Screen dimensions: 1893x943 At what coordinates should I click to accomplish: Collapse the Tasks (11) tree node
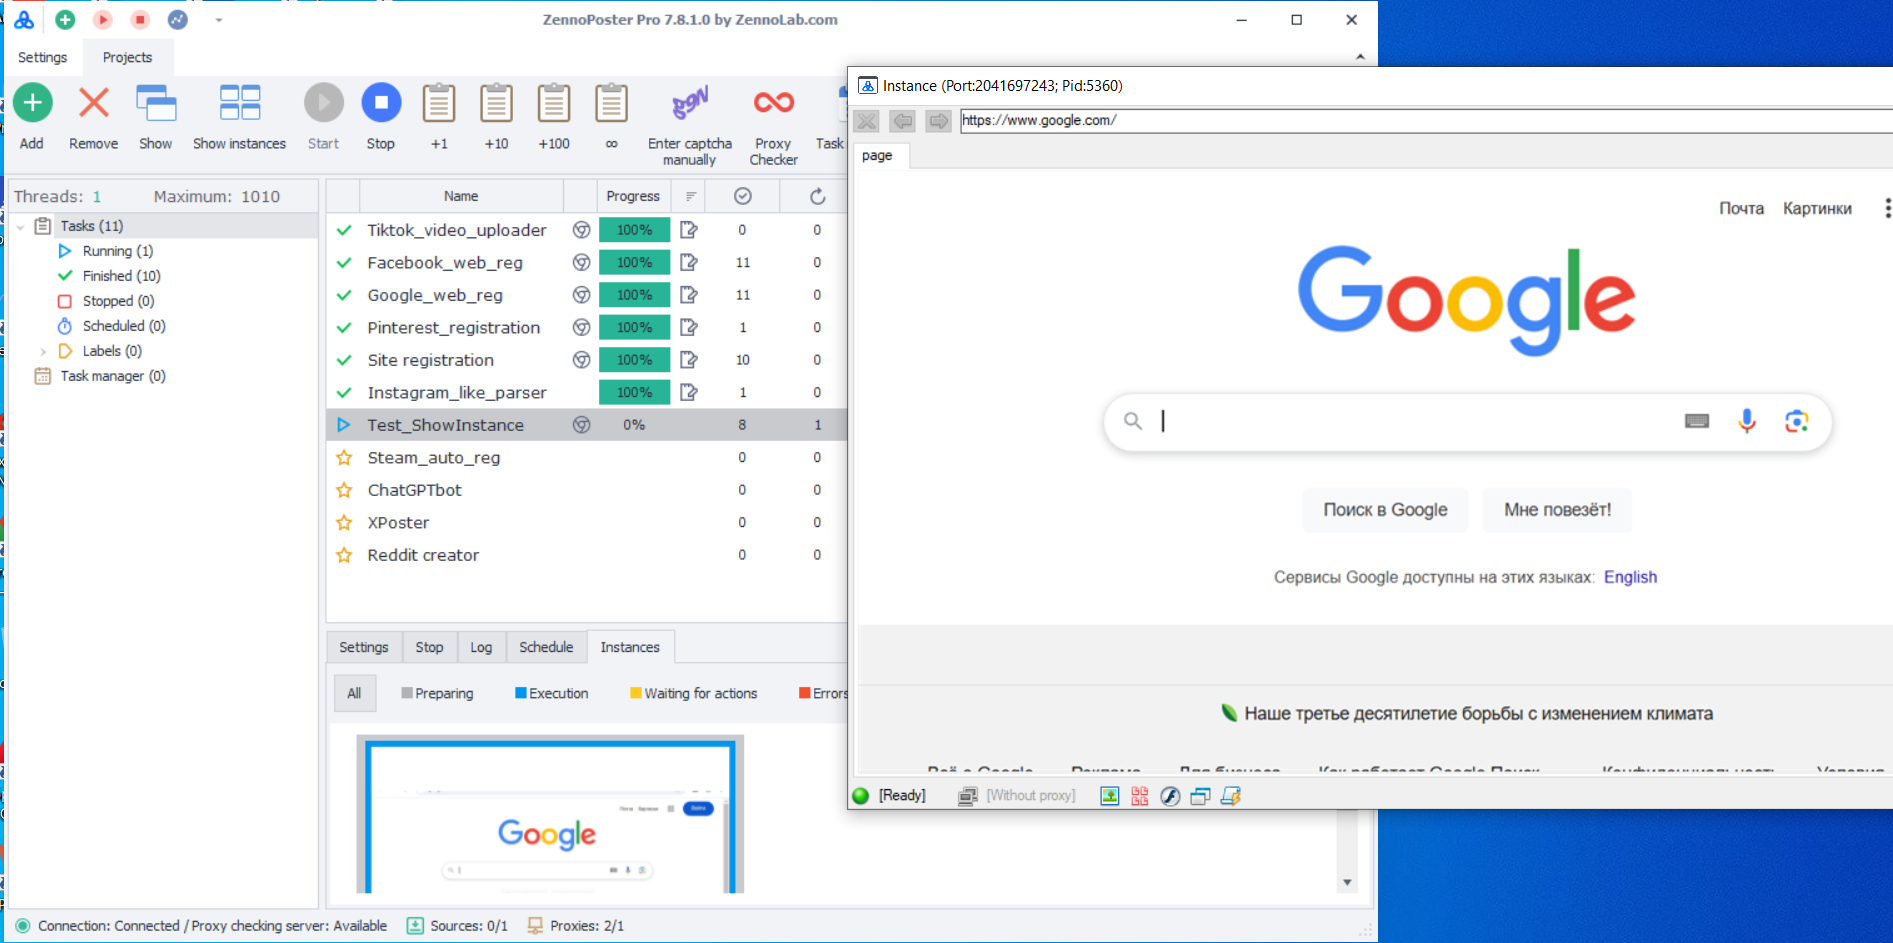point(20,227)
